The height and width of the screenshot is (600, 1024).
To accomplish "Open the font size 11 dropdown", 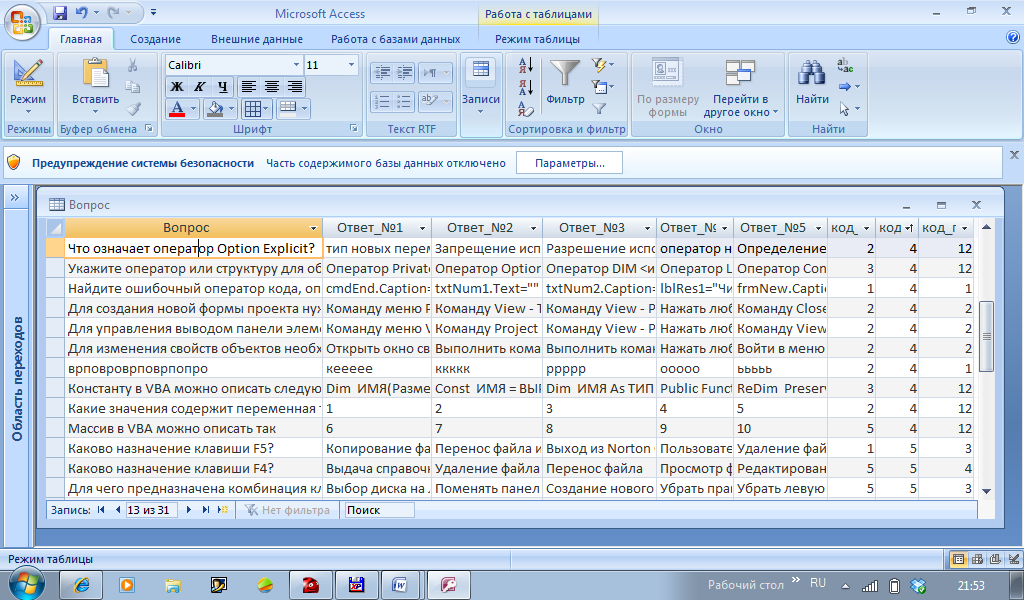I will 351,65.
